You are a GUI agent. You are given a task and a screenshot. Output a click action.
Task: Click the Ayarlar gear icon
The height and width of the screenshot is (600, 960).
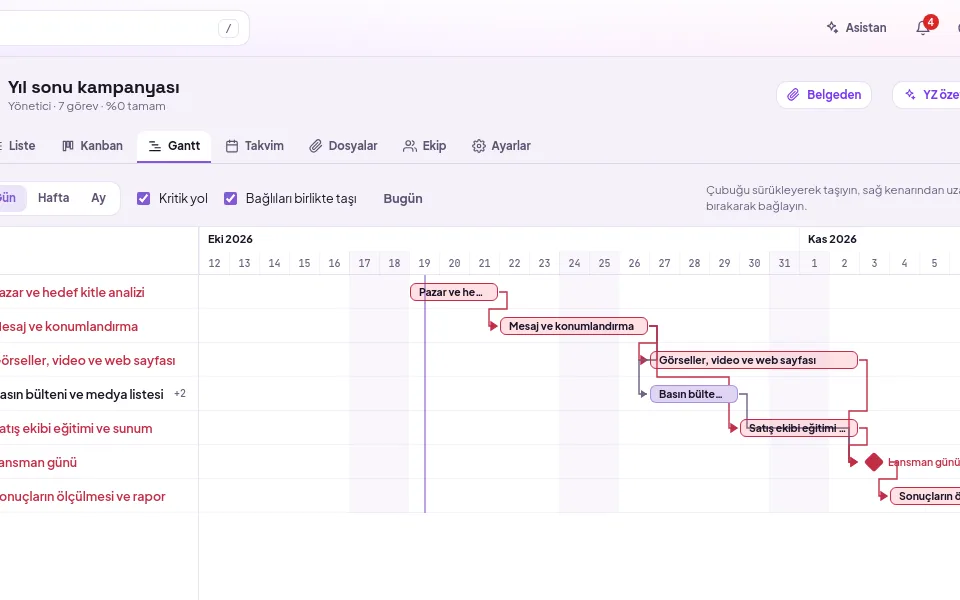[x=478, y=146]
